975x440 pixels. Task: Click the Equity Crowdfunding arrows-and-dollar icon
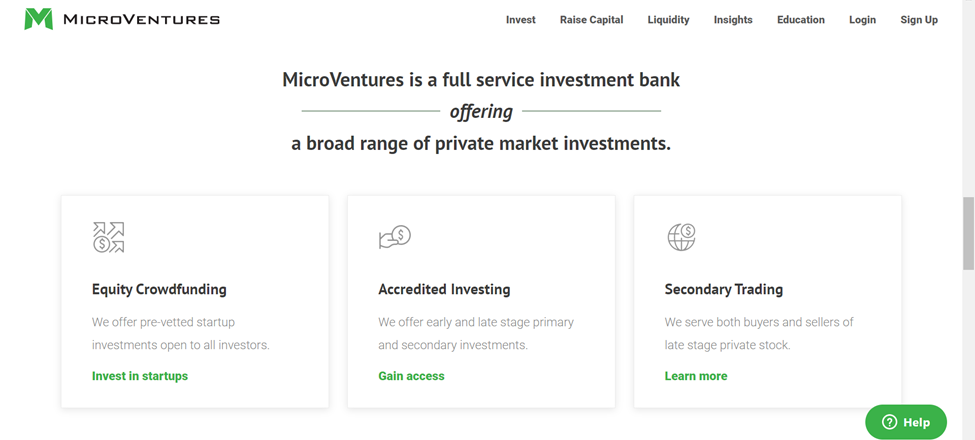click(109, 237)
